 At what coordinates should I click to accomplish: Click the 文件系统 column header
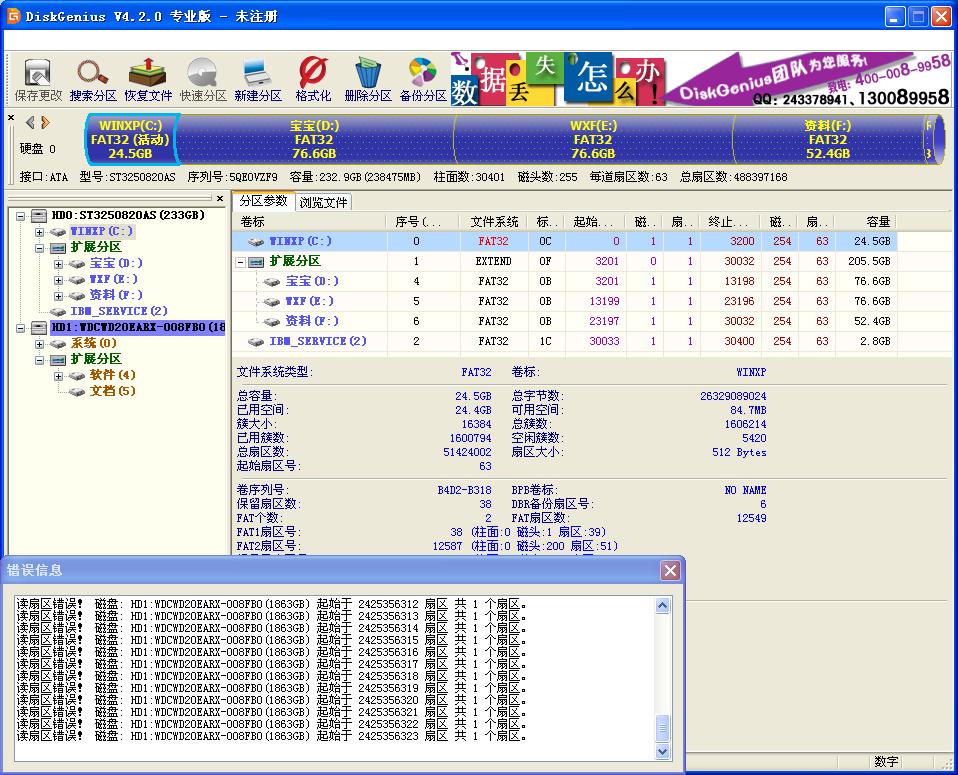click(494, 221)
